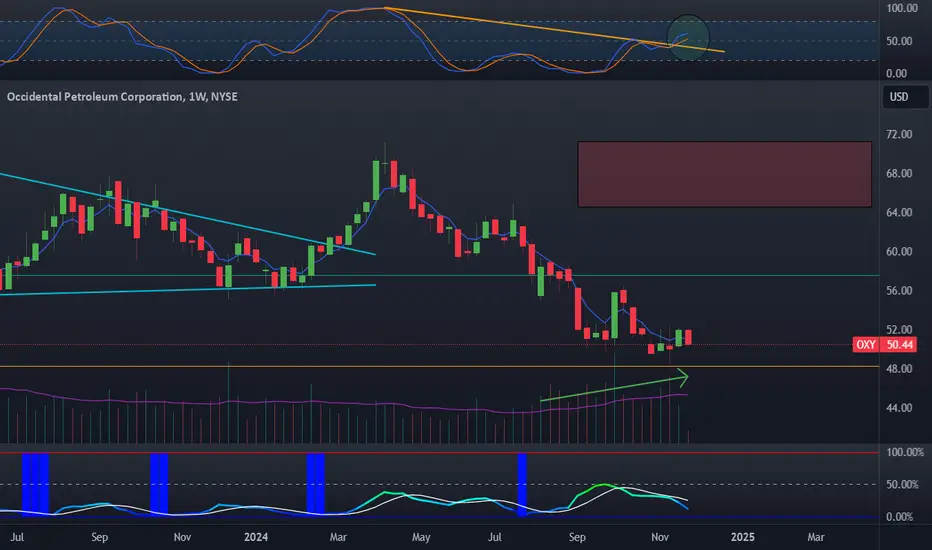Select the green horizontal line near 57.50
The height and width of the screenshot is (550, 932).
(439, 275)
